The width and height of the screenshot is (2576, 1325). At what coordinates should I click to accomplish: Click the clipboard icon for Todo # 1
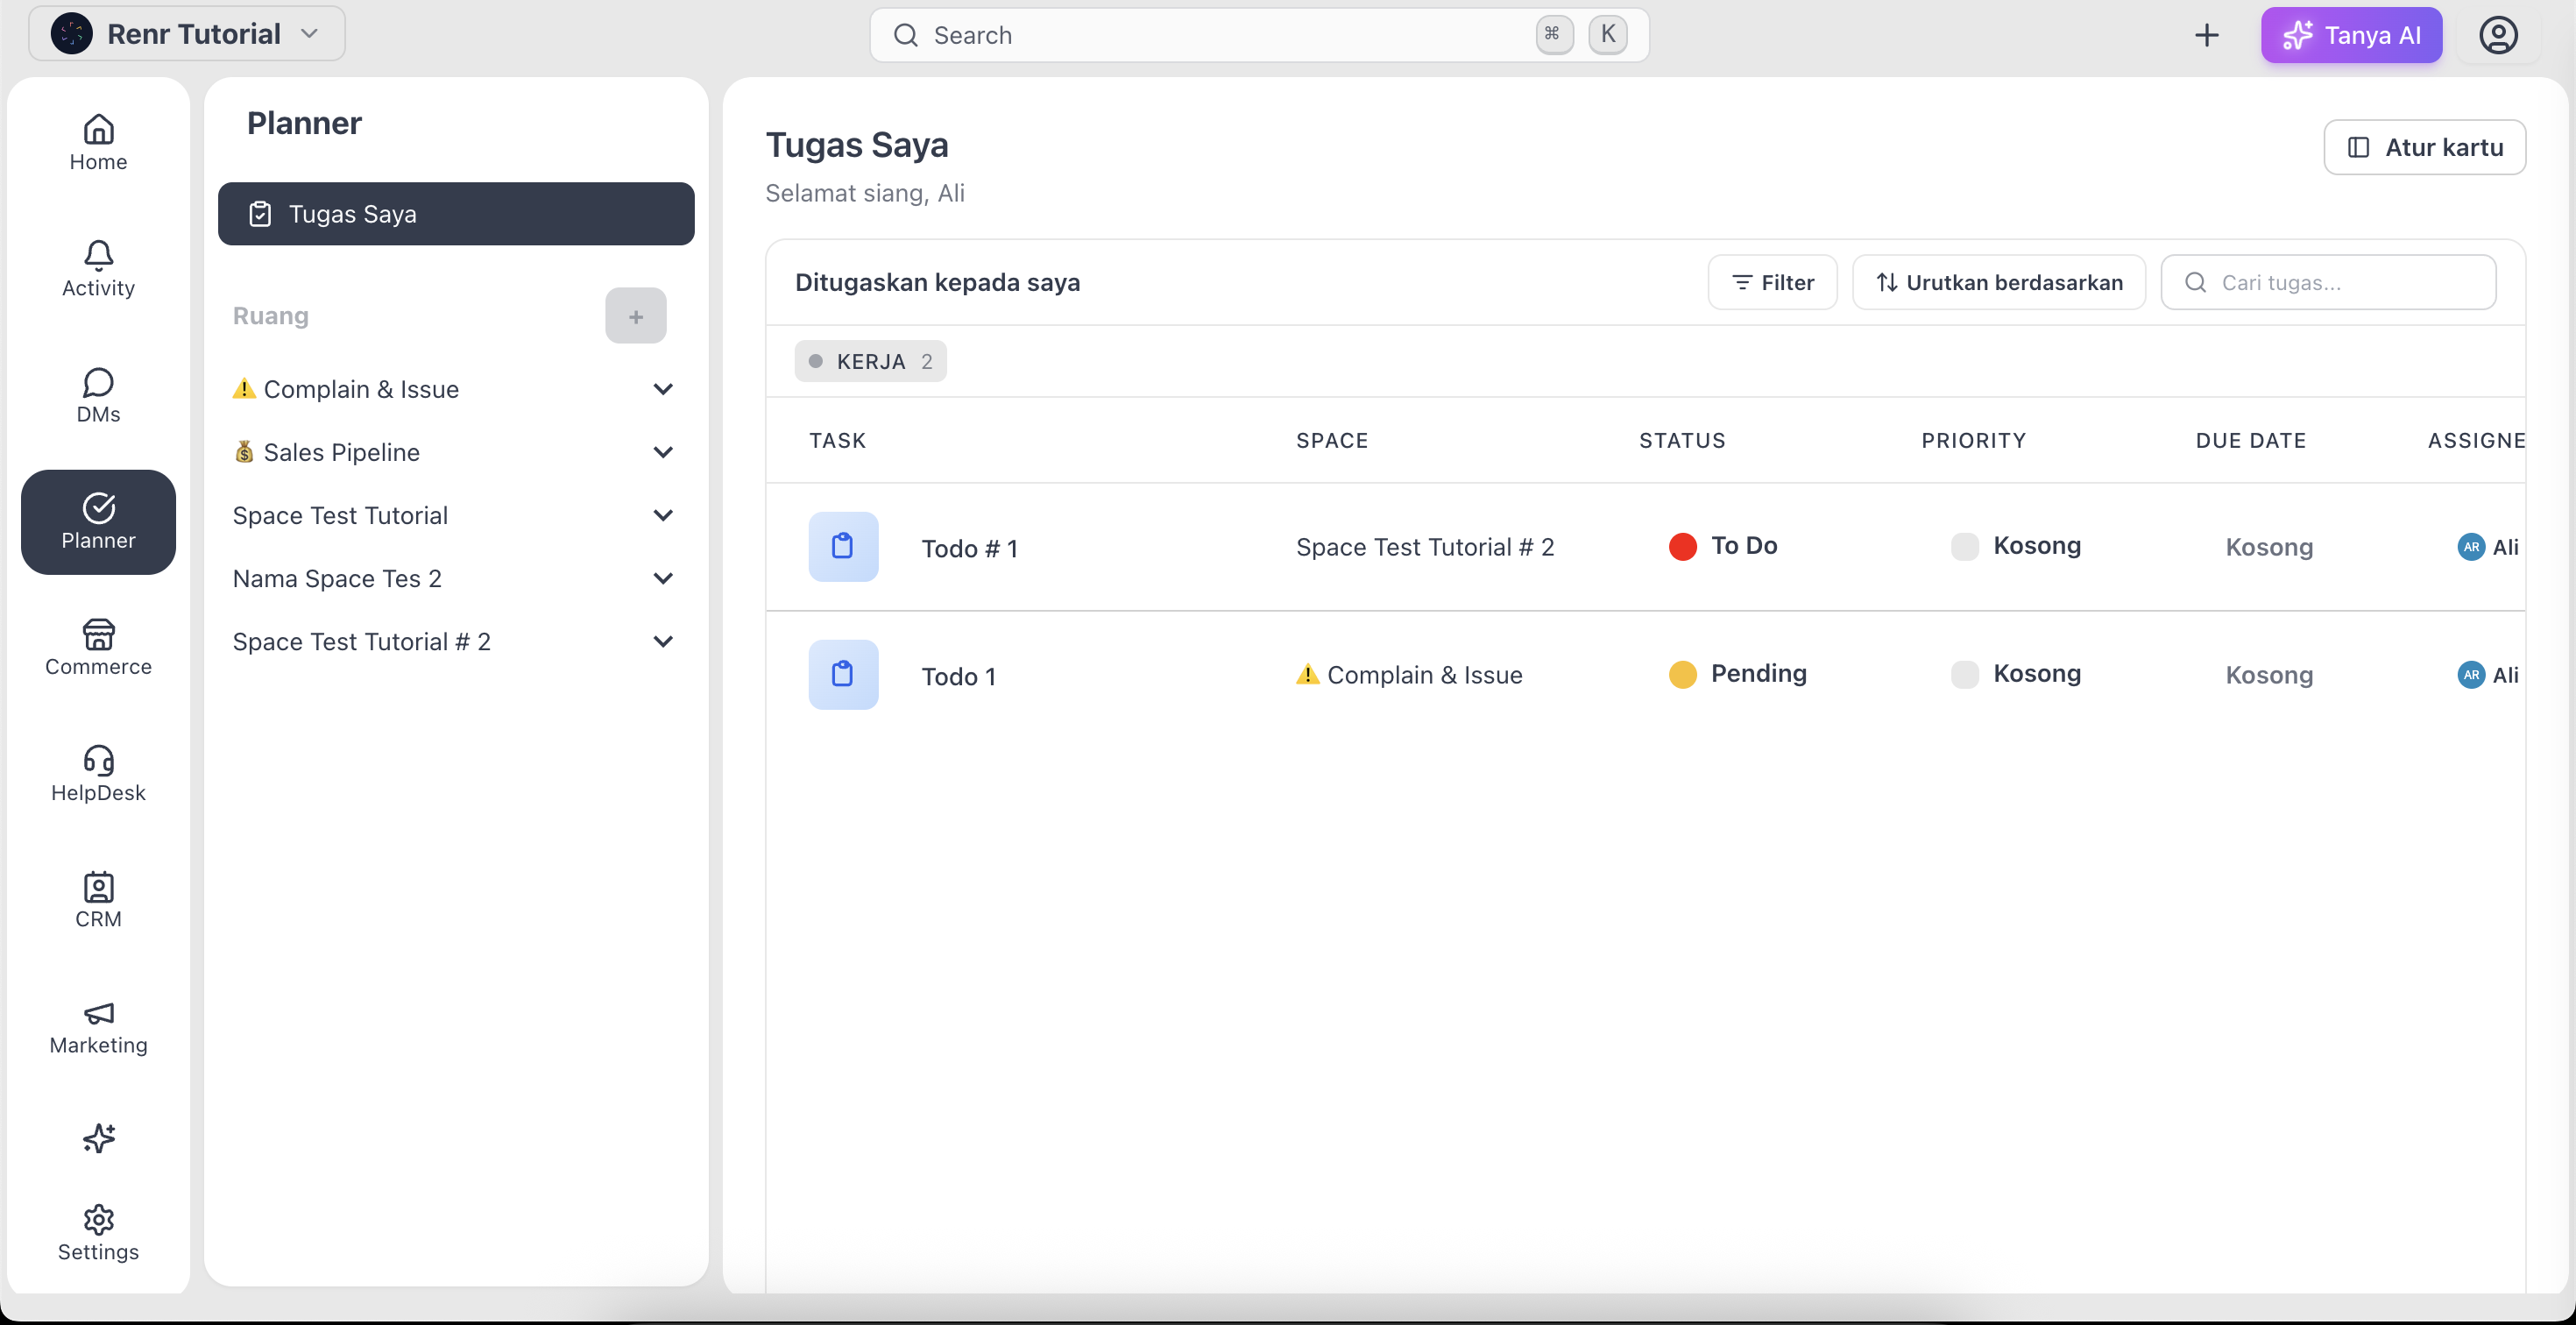coord(843,547)
